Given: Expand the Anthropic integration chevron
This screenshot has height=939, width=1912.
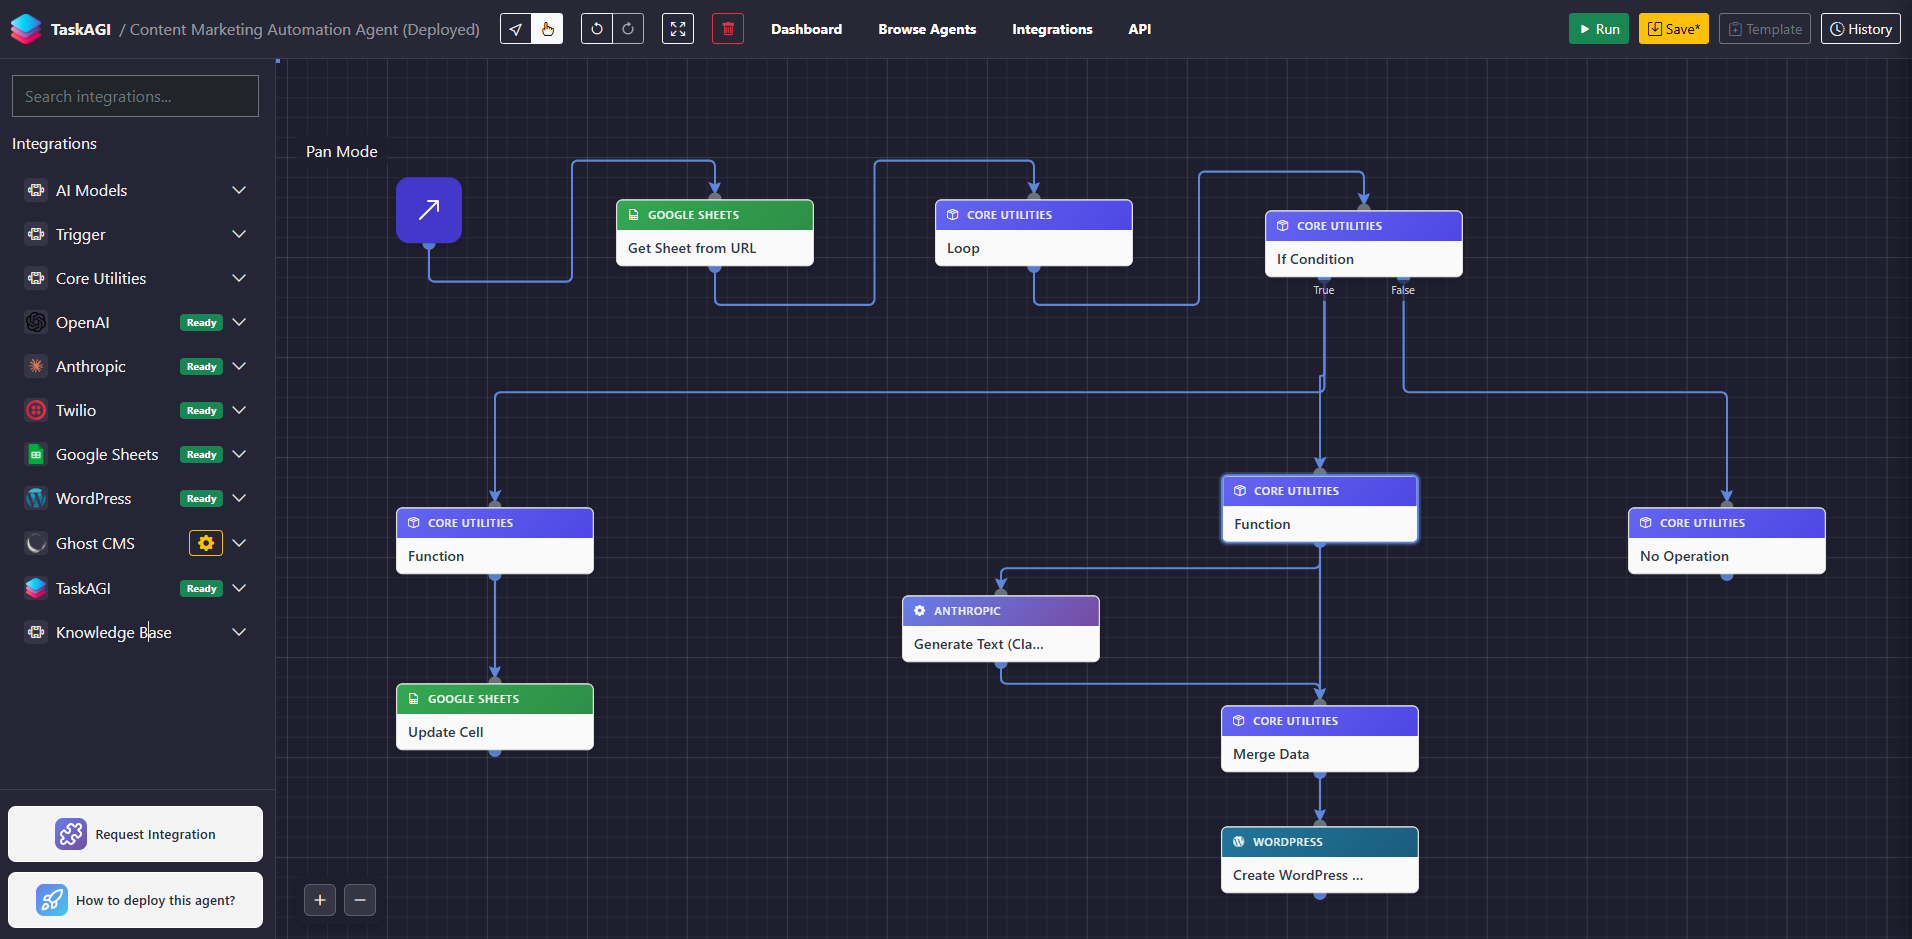Looking at the screenshot, I should pos(239,366).
